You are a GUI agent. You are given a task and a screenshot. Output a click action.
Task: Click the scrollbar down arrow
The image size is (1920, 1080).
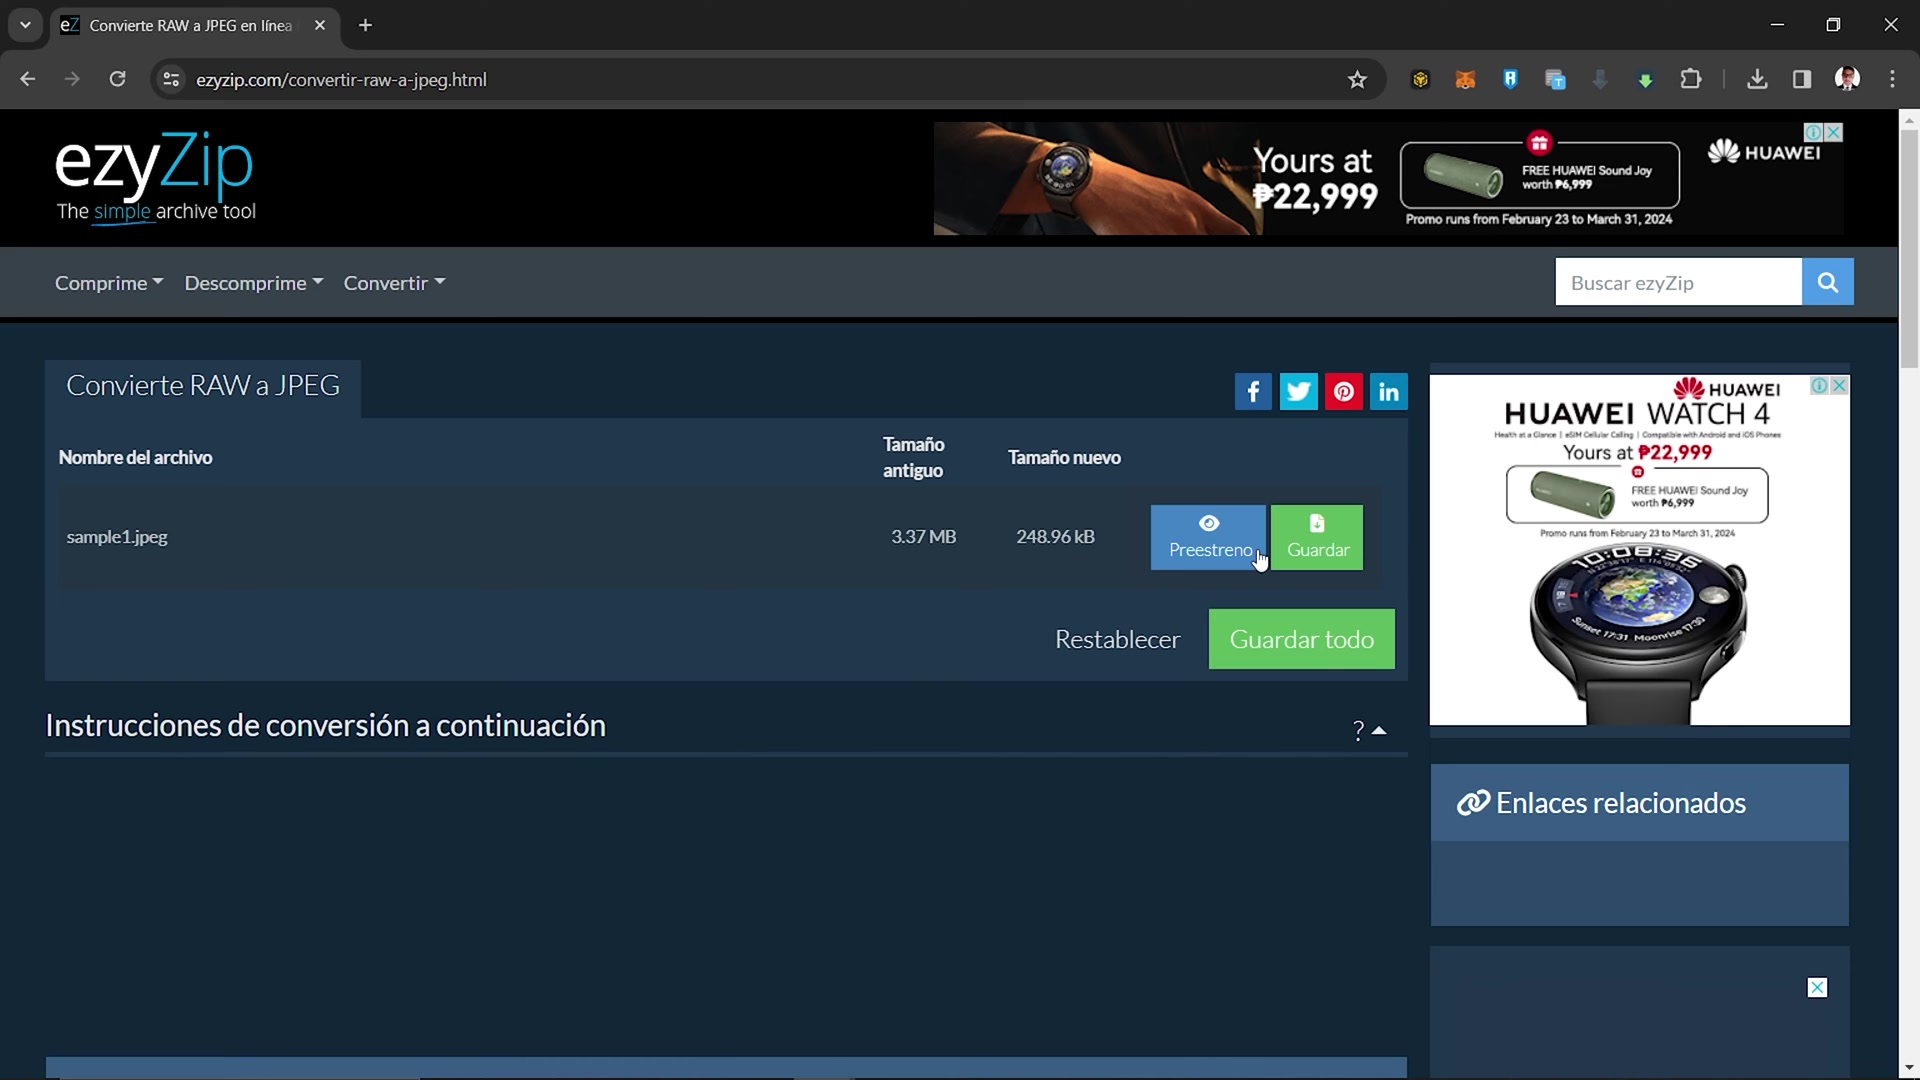[1909, 1069]
